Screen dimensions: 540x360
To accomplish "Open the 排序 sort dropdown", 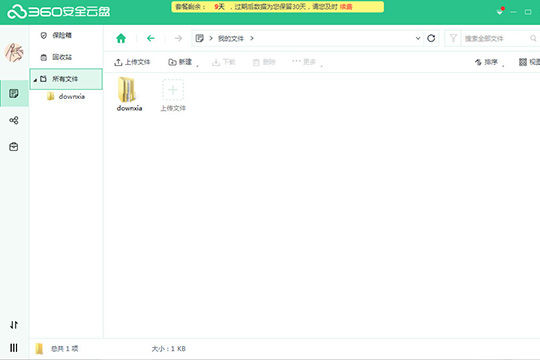I will click(489, 62).
